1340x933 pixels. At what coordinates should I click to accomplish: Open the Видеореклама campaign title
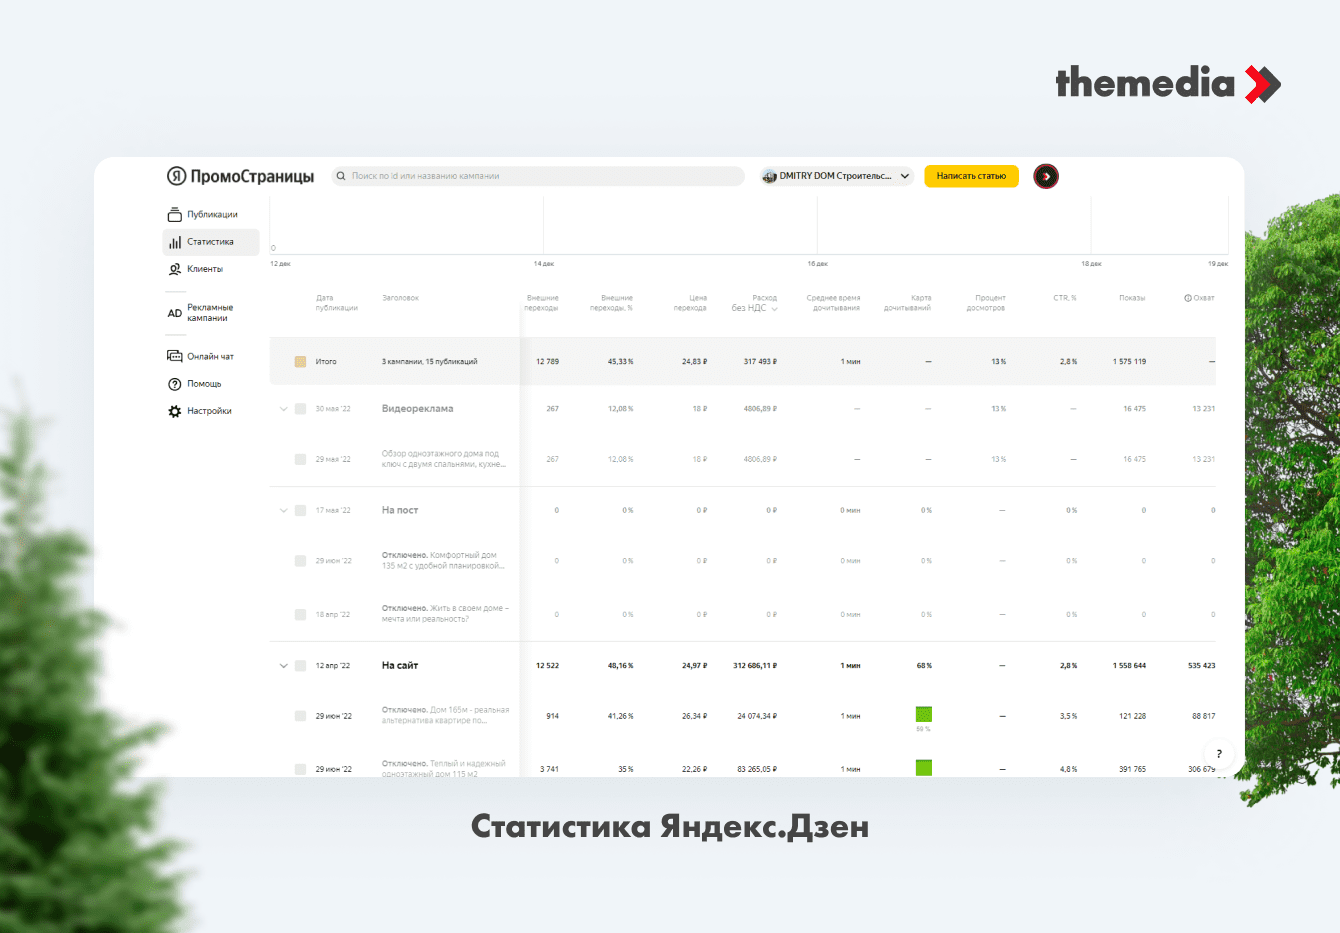pos(418,409)
